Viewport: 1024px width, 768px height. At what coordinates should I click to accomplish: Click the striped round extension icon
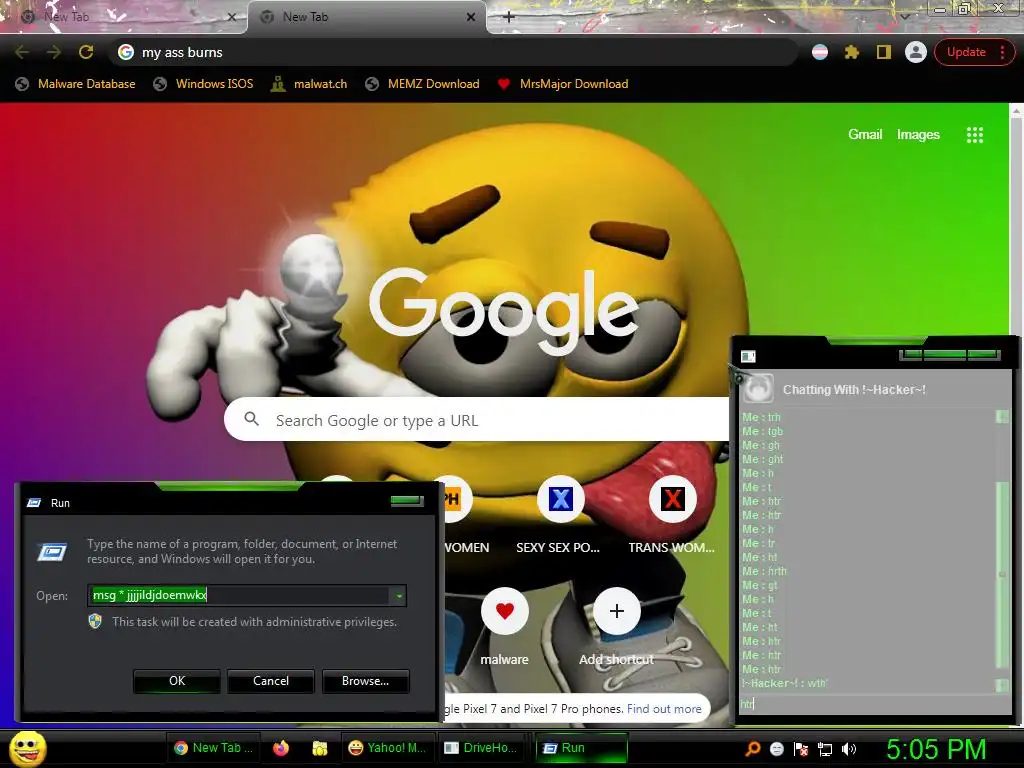[820, 52]
